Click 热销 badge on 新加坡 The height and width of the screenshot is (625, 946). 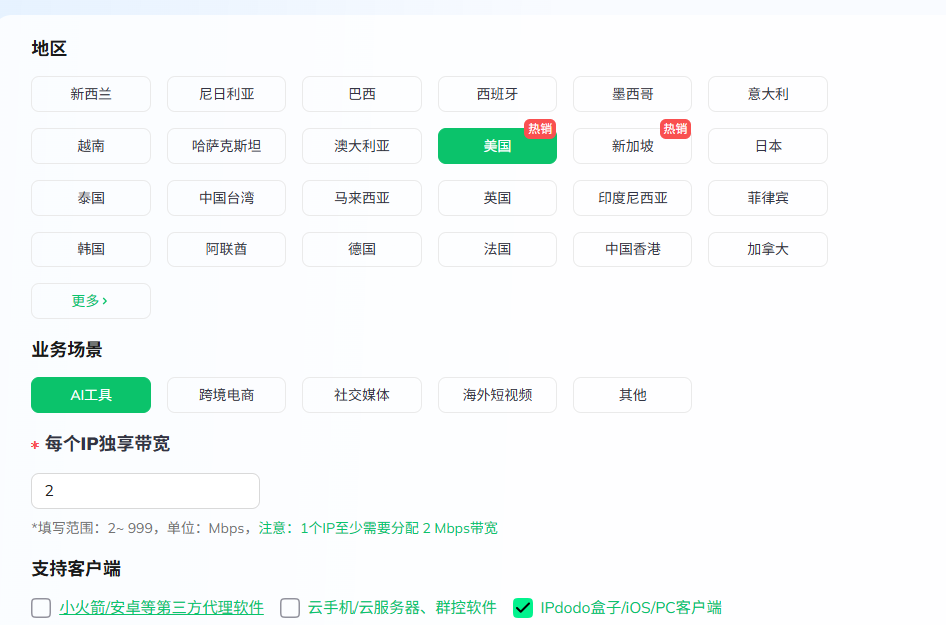coord(675,129)
